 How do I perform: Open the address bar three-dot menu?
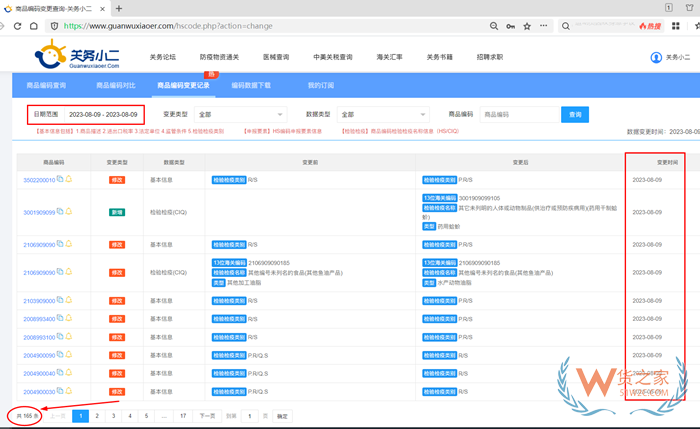click(x=543, y=25)
